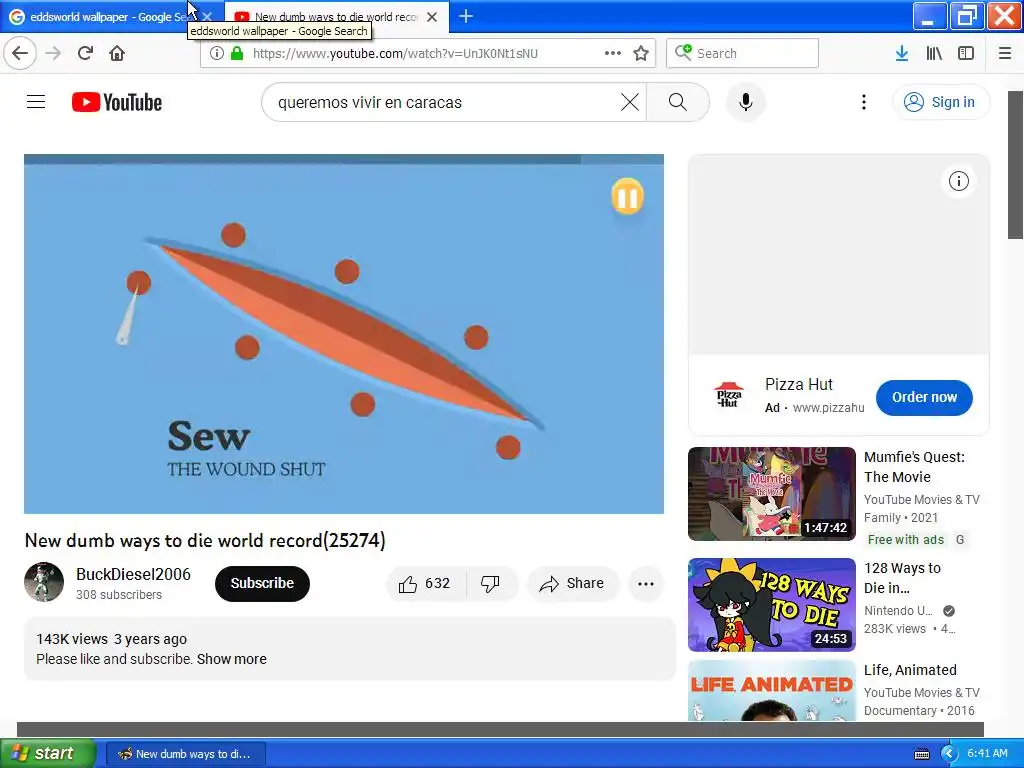Click the 143K views text
This screenshot has height=768, width=1024.
(x=72, y=639)
